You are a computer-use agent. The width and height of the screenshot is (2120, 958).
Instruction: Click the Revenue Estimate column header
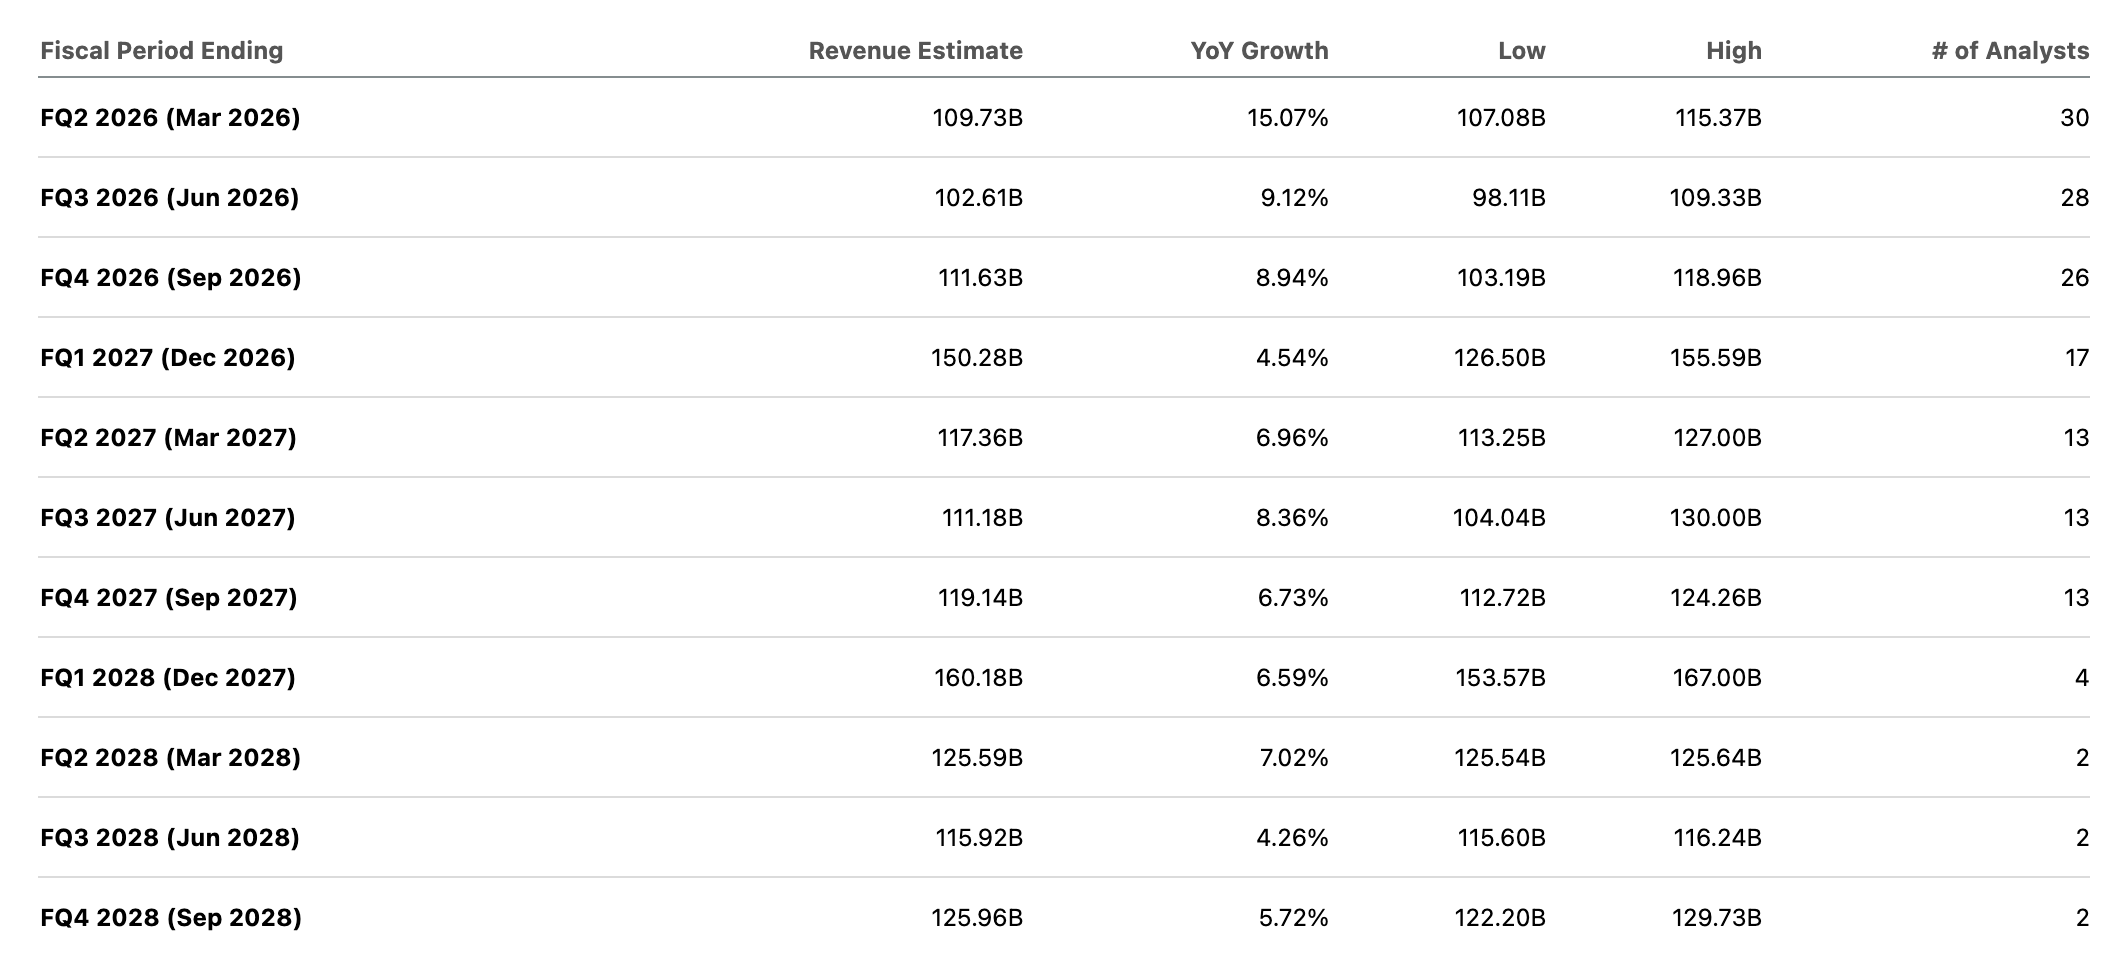(915, 51)
